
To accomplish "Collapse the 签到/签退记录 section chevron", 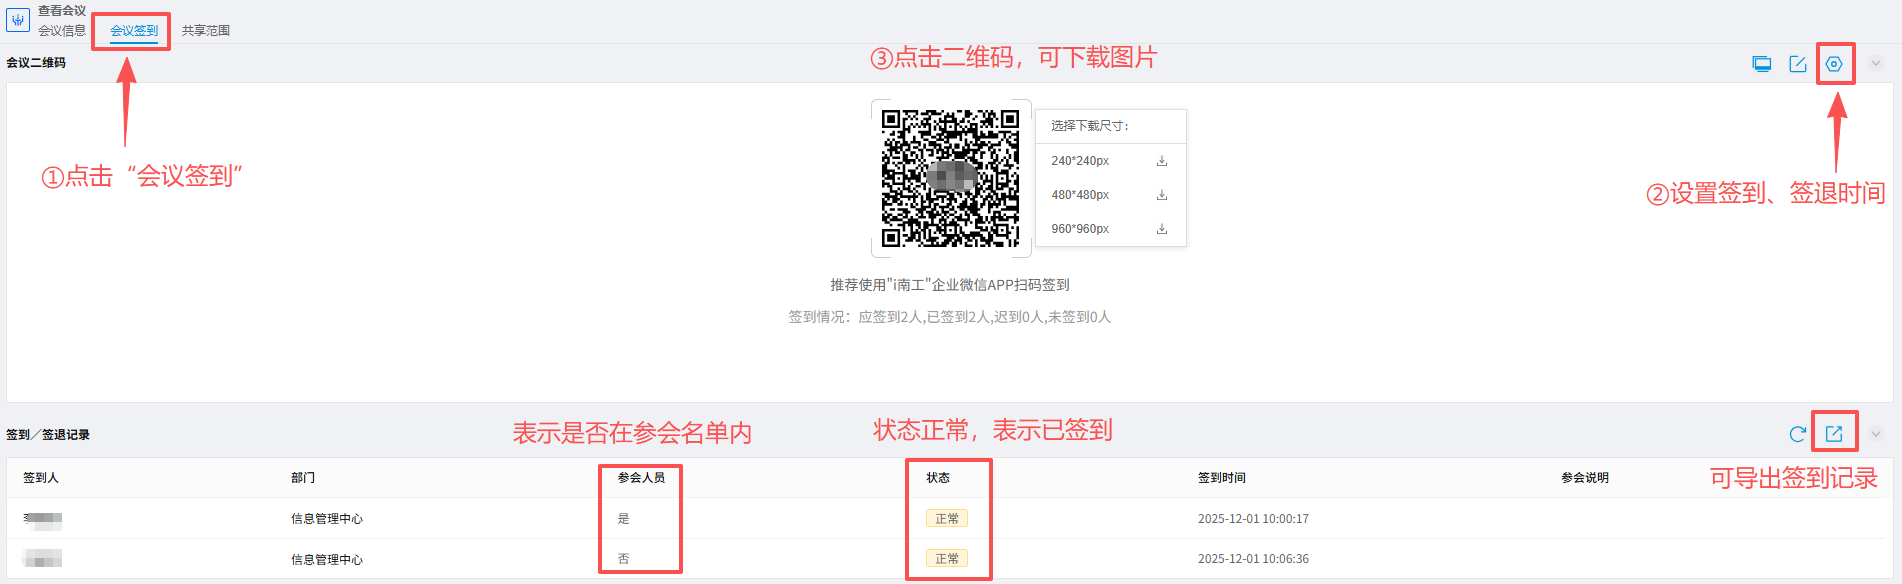I will click(1876, 434).
